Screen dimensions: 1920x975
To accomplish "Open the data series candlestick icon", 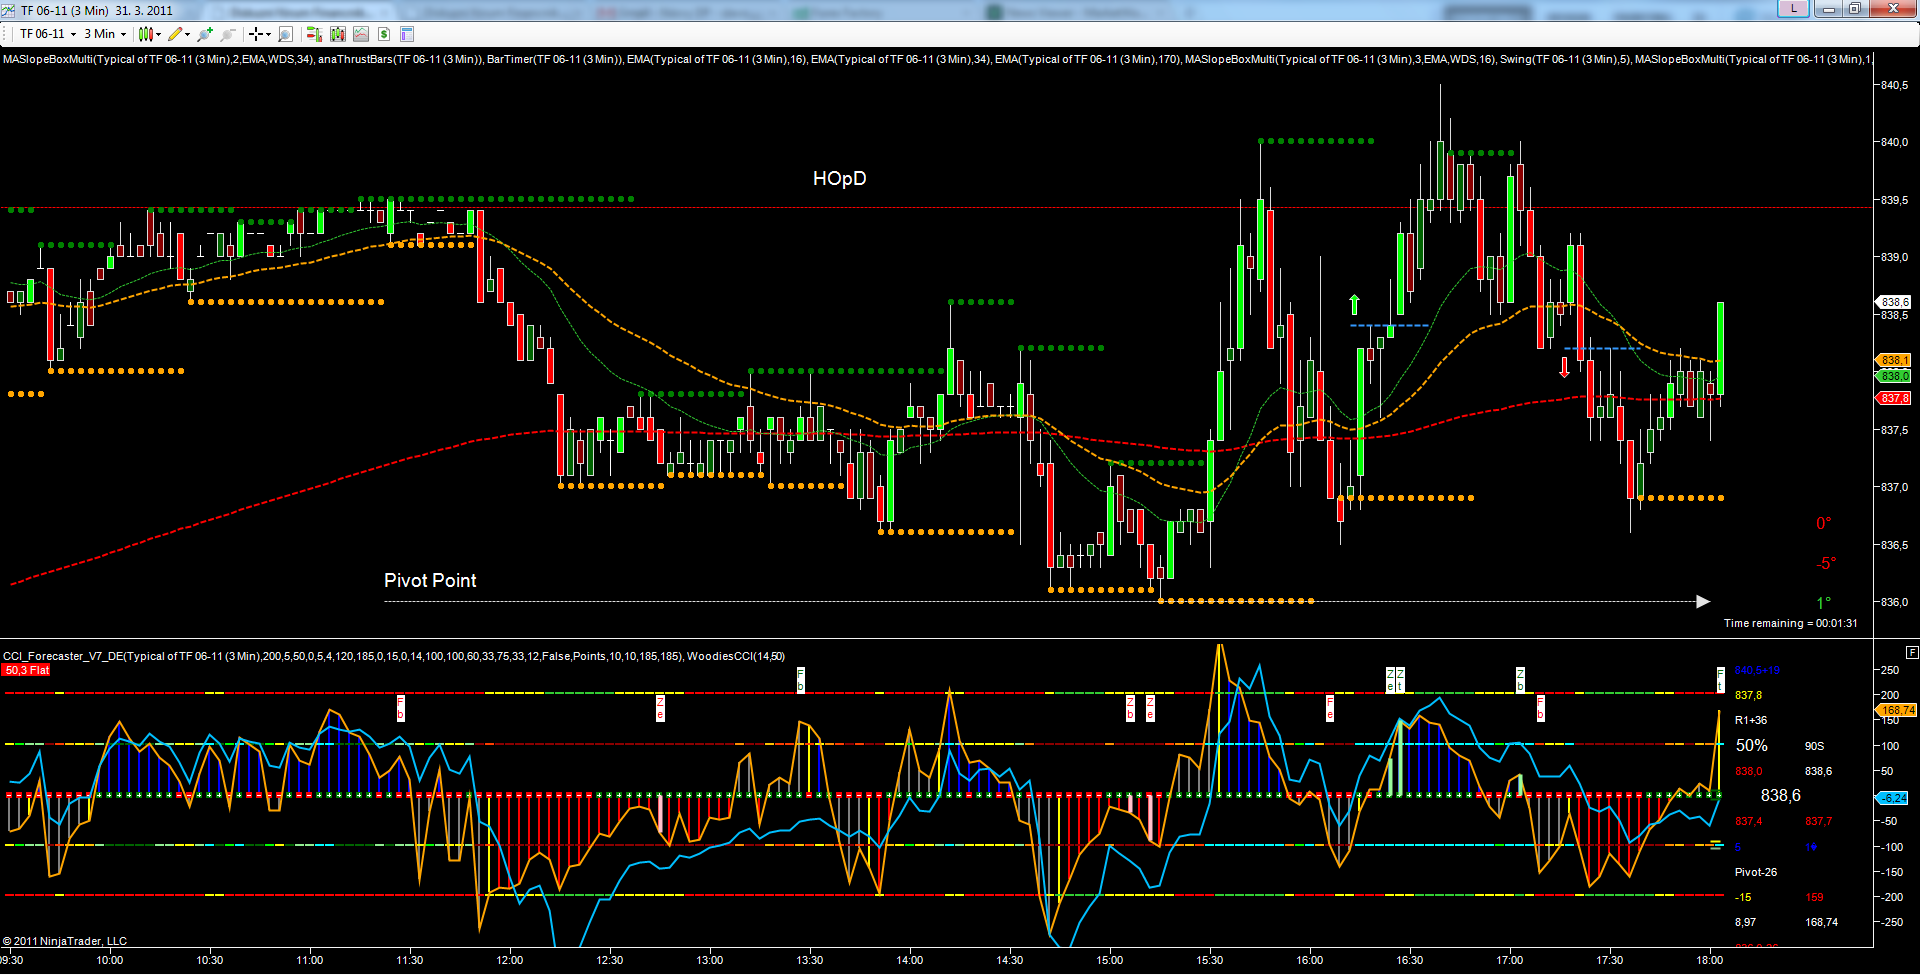I will point(338,34).
